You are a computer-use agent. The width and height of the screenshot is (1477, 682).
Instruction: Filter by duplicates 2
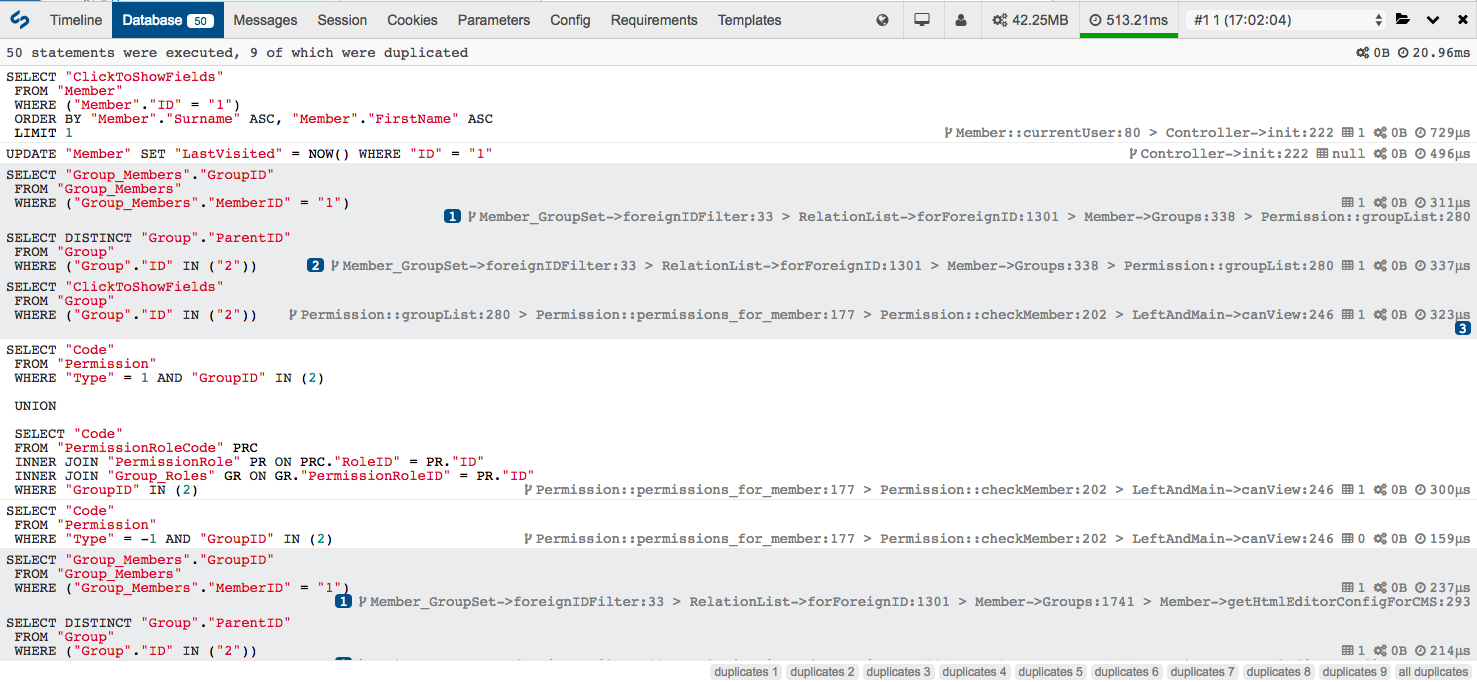coord(822,672)
